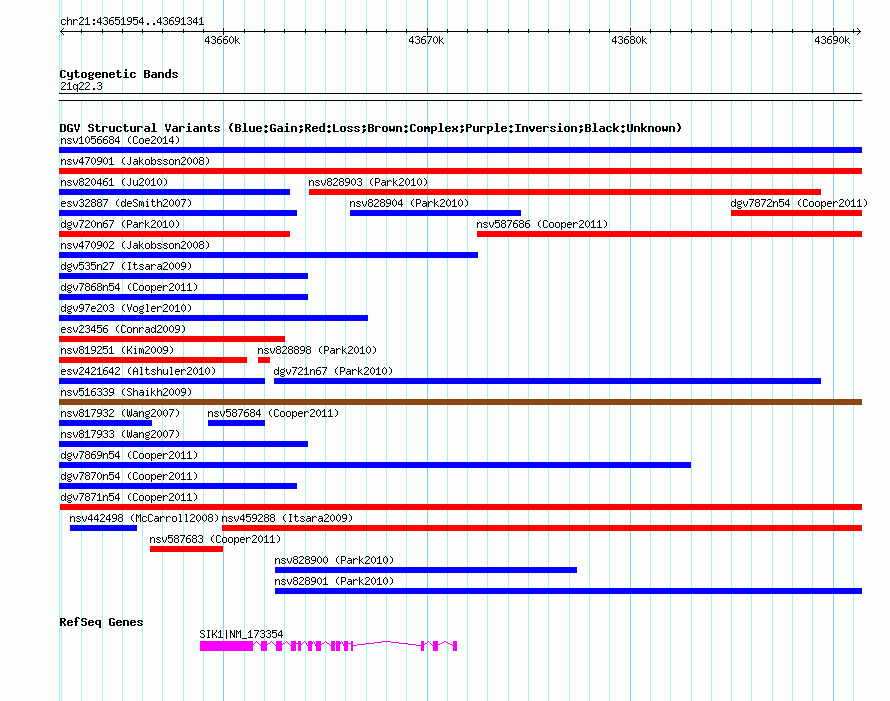The width and height of the screenshot is (890, 701).
Task: Click dgv7872n54 (Cooper2011) label
Action: [x=799, y=203]
